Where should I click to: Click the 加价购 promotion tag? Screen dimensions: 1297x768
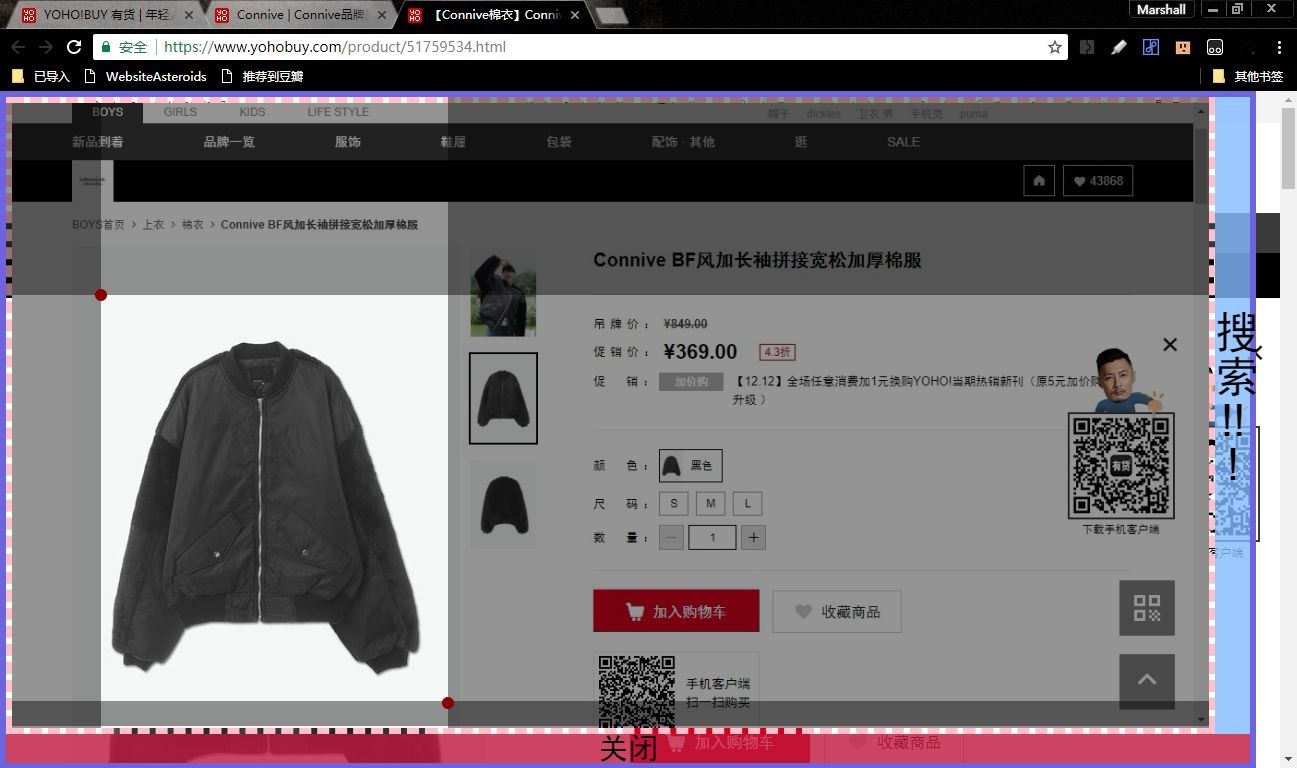(691, 382)
